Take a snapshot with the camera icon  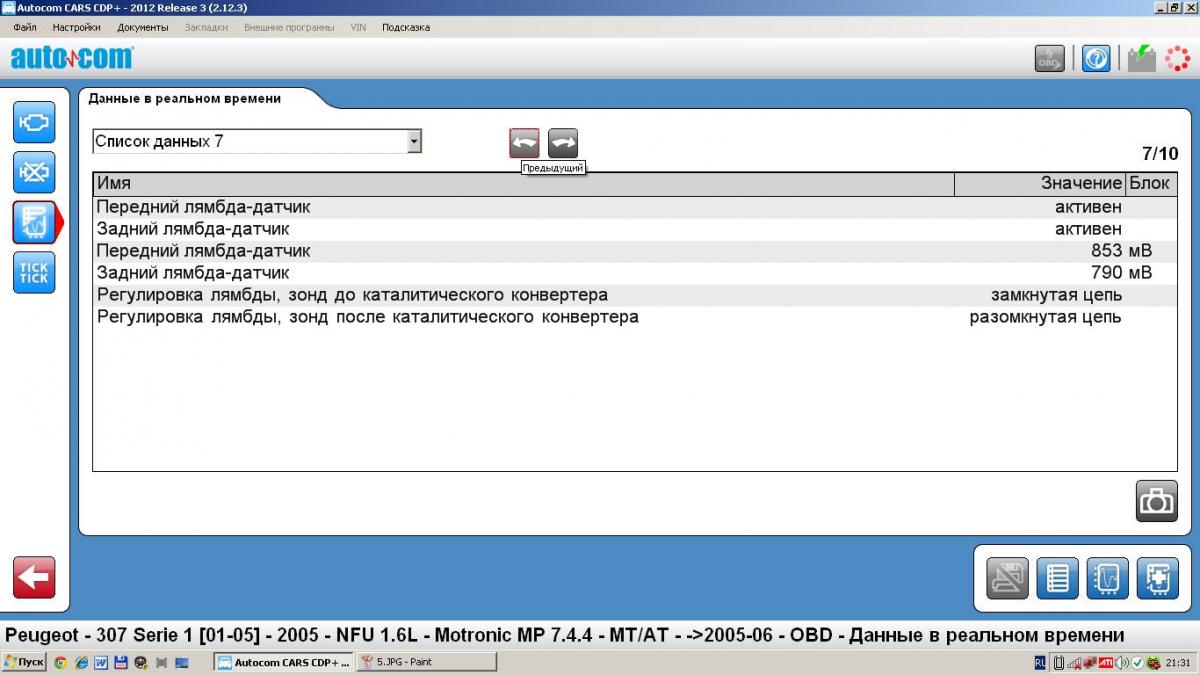pos(1156,501)
